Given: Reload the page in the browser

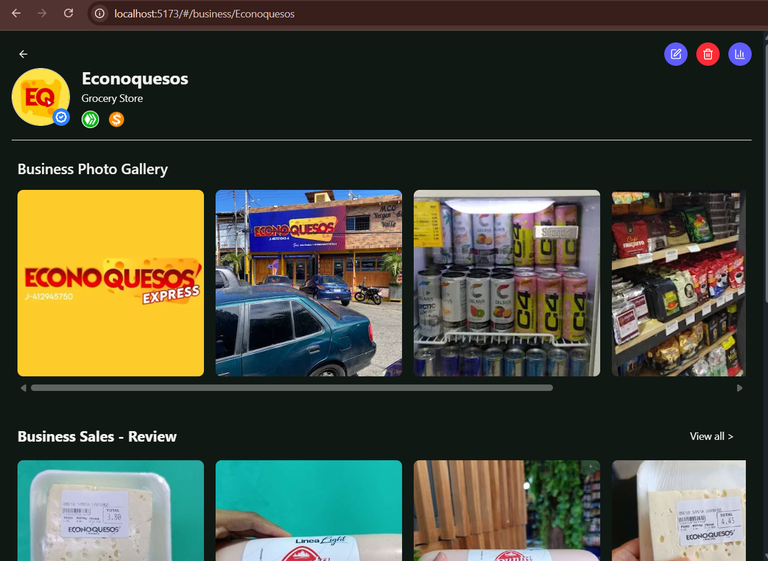Looking at the screenshot, I should (68, 13).
